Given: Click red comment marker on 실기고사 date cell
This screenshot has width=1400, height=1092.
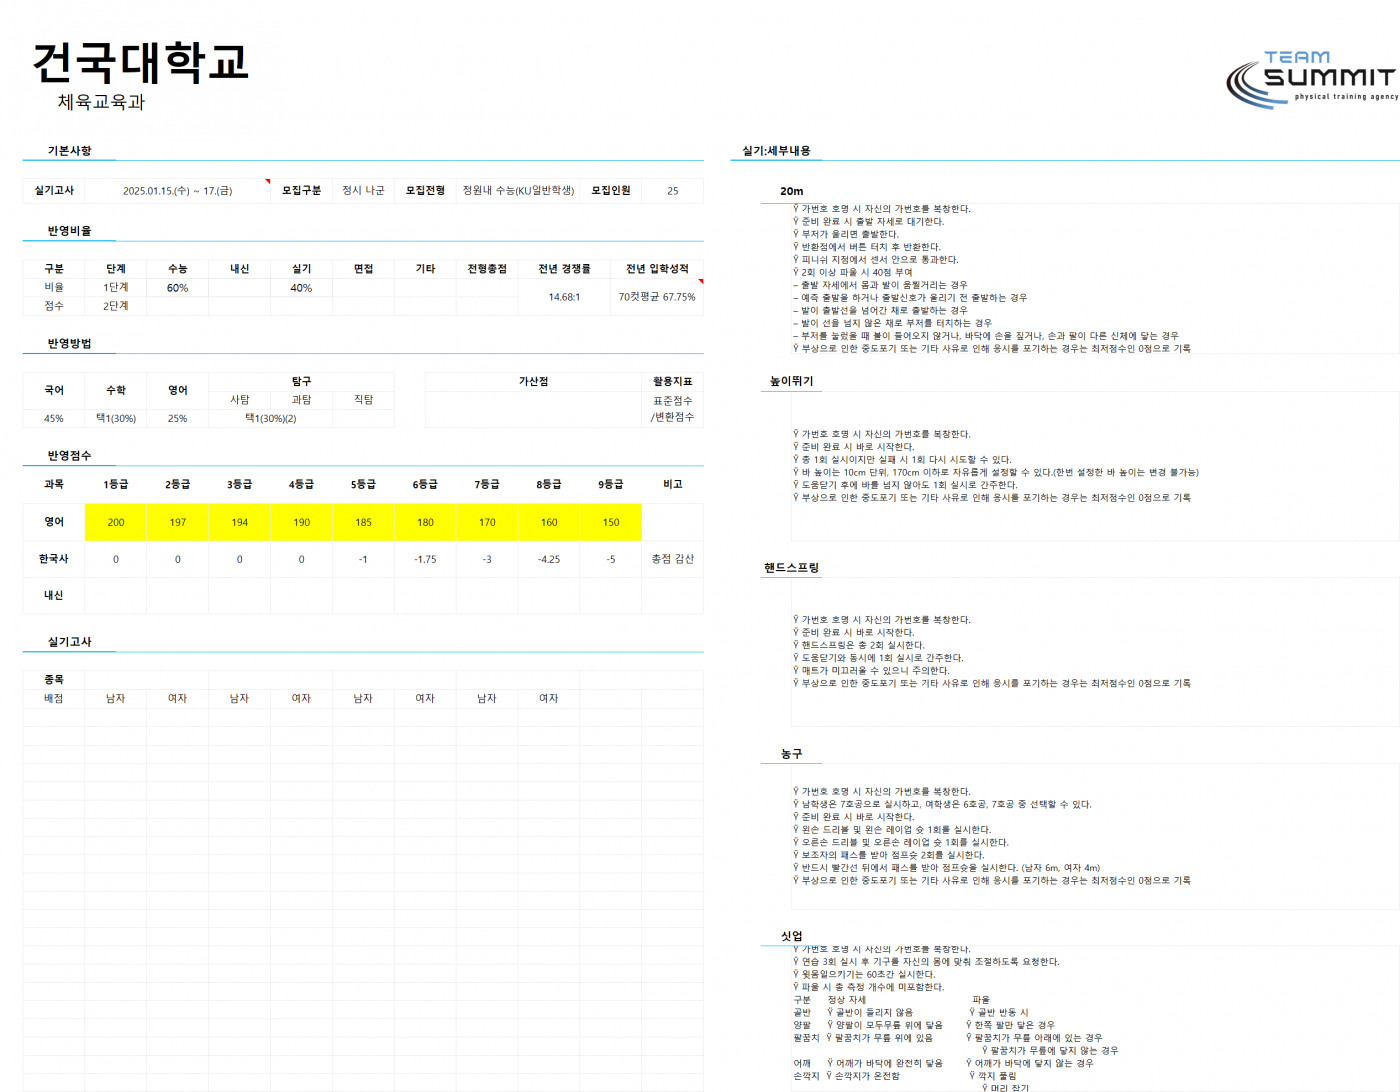Looking at the screenshot, I should pyautogui.click(x=267, y=182).
